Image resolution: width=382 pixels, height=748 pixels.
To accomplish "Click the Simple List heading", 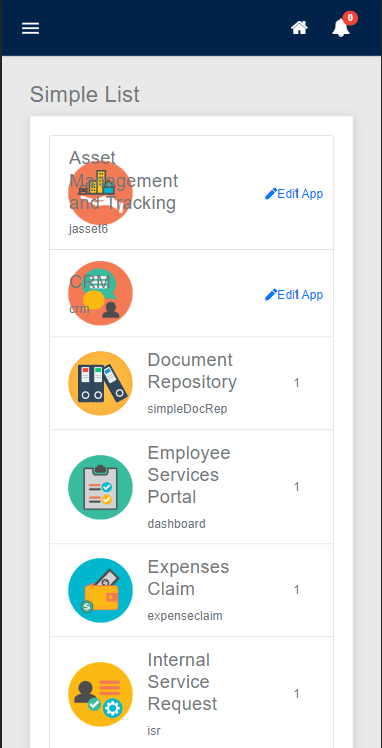I will 85,94.
